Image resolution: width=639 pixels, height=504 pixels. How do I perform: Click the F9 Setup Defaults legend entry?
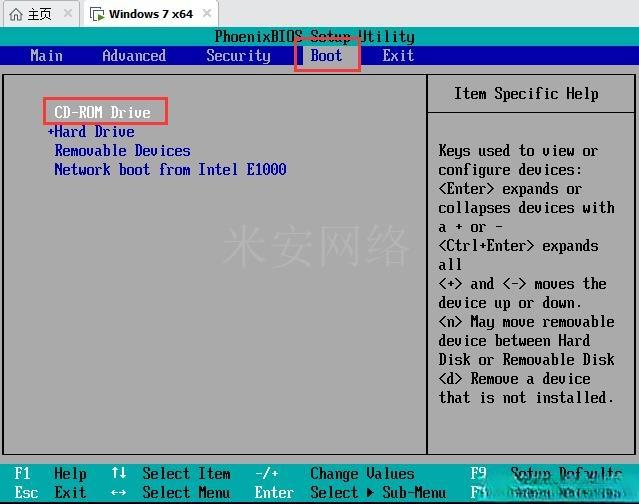tap(546, 473)
